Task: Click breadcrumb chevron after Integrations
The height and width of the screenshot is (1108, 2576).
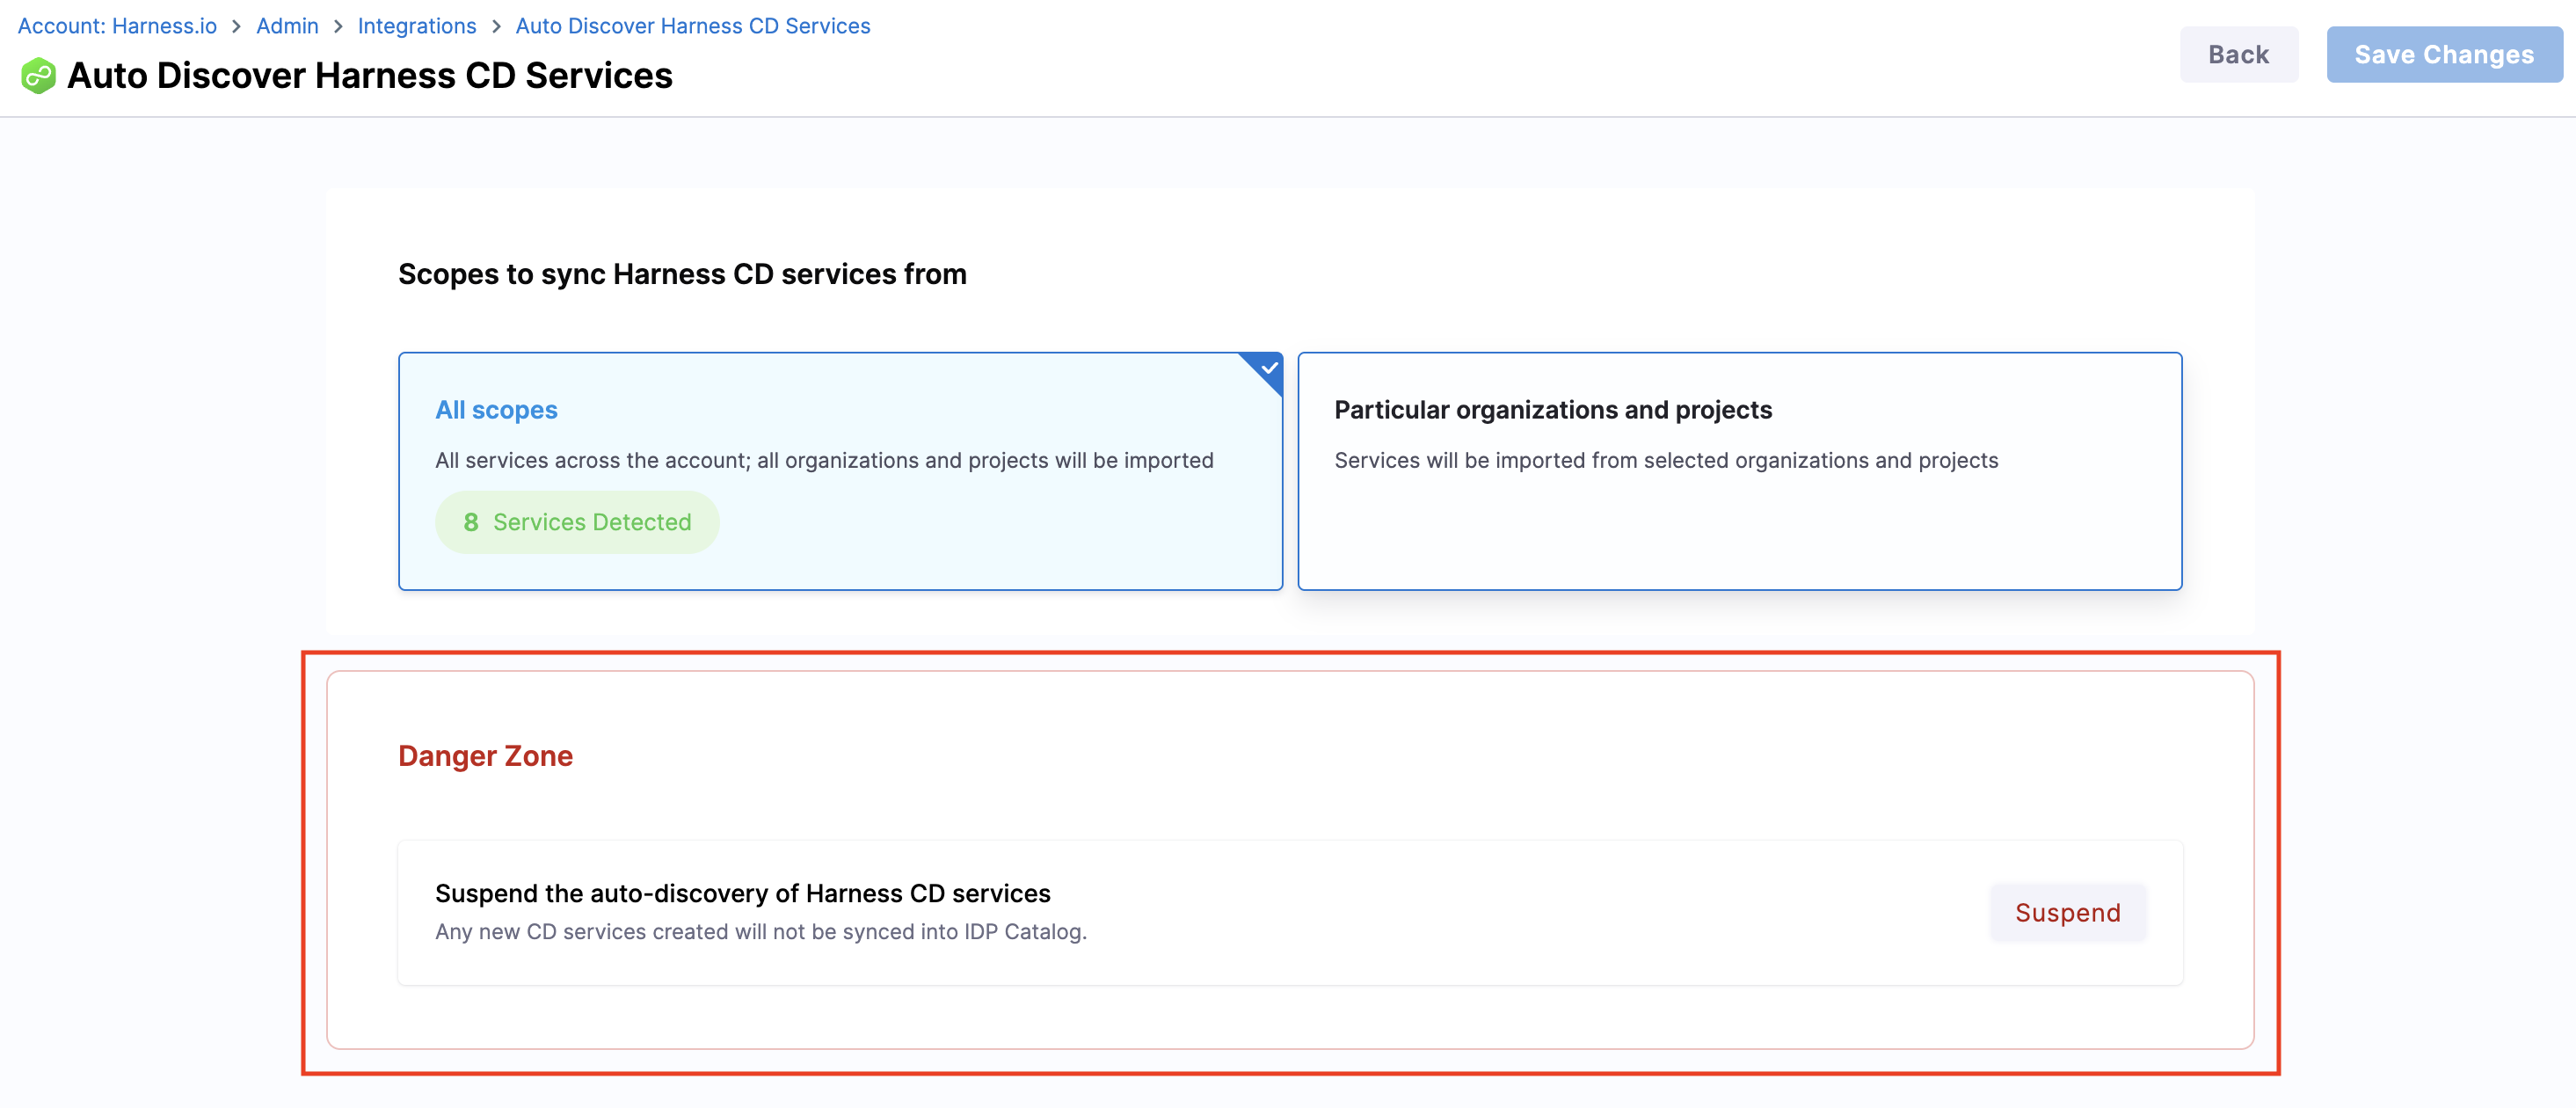Action: tap(496, 27)
